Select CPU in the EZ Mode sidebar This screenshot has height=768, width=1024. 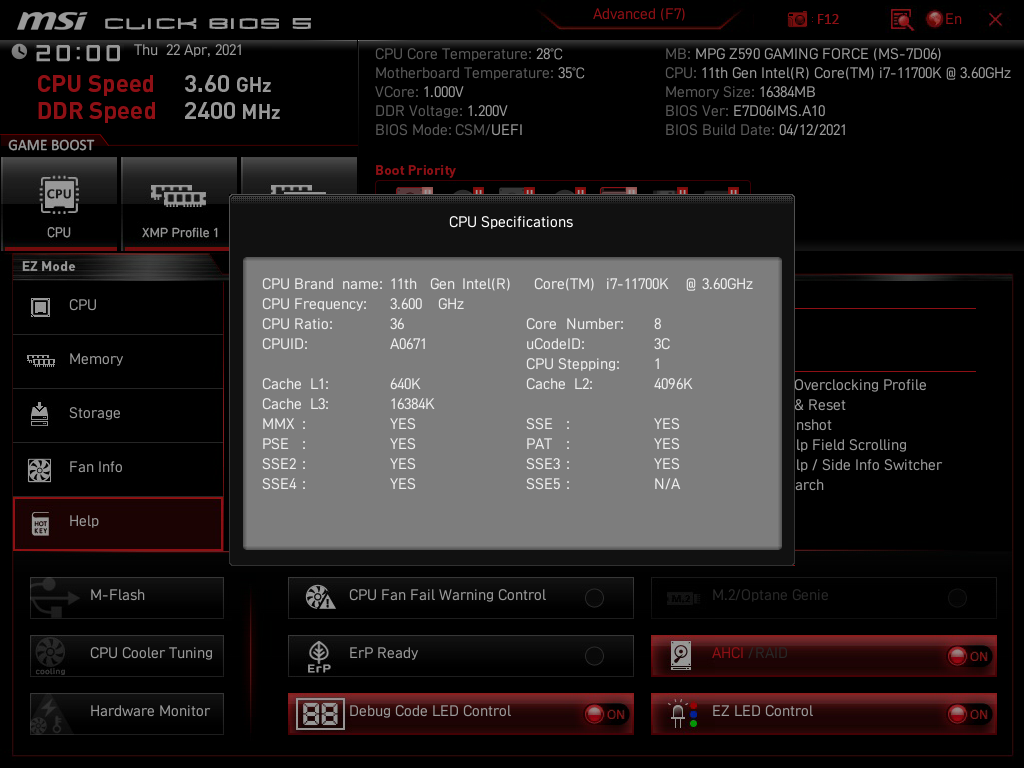click(x=118, y=306)
